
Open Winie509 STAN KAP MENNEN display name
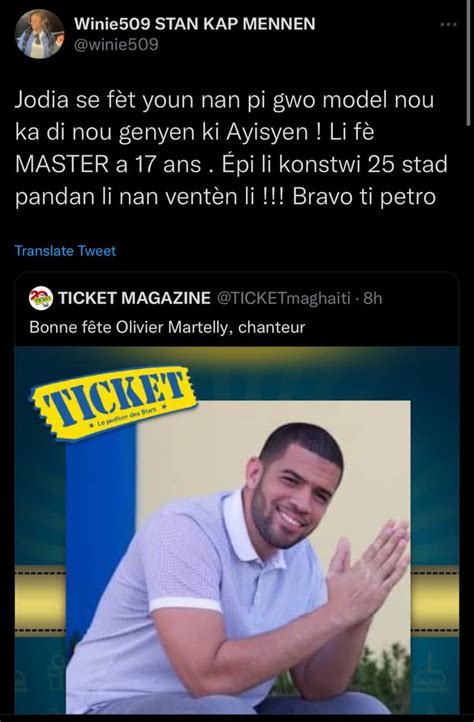tap(194, 24)
